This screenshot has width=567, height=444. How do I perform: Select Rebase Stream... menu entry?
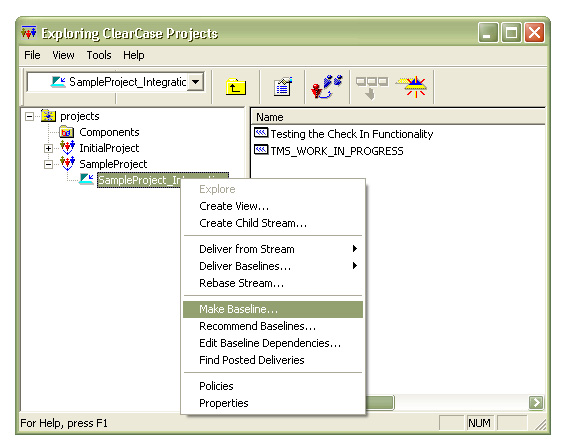coord(273,283)
